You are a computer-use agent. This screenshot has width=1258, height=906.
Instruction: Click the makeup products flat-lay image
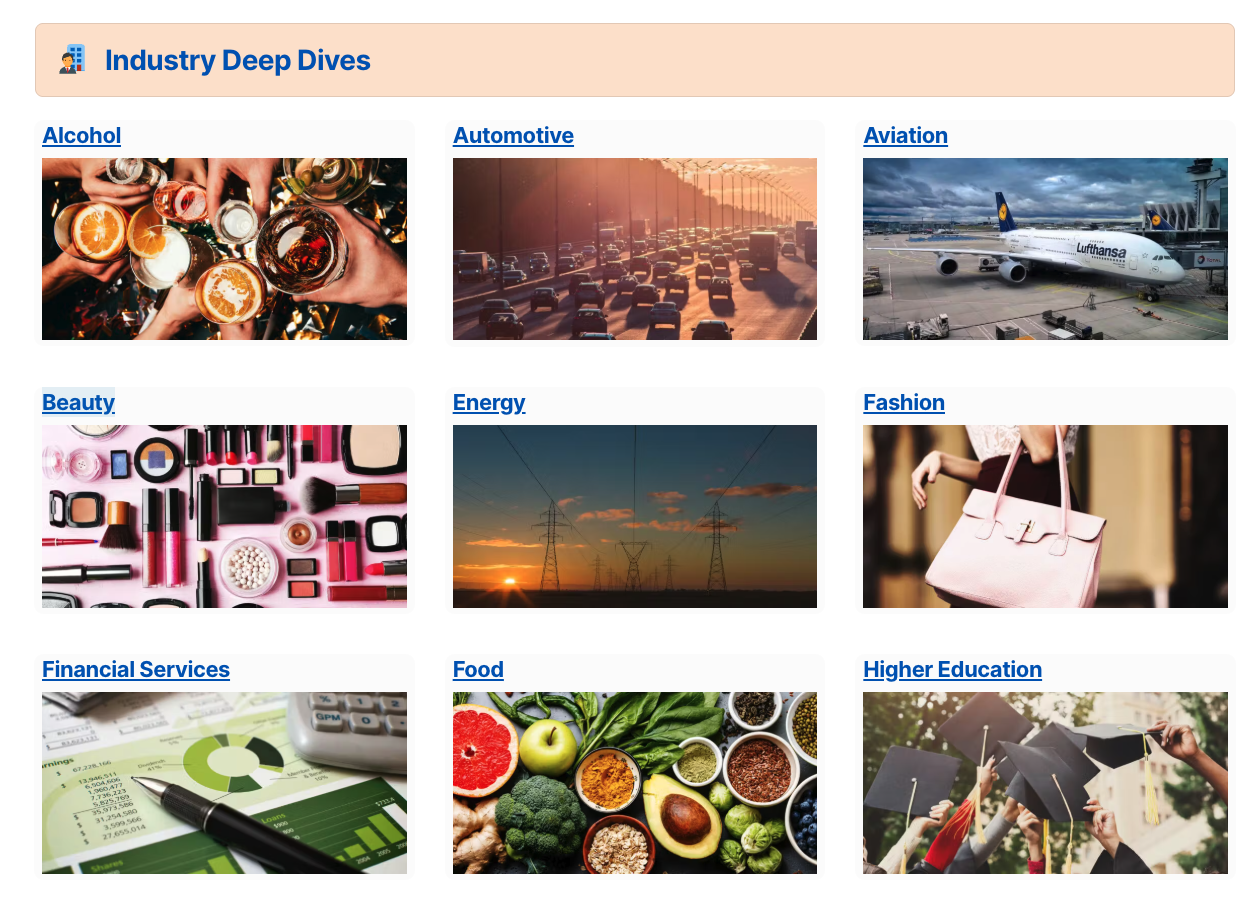tap(224, 516)
